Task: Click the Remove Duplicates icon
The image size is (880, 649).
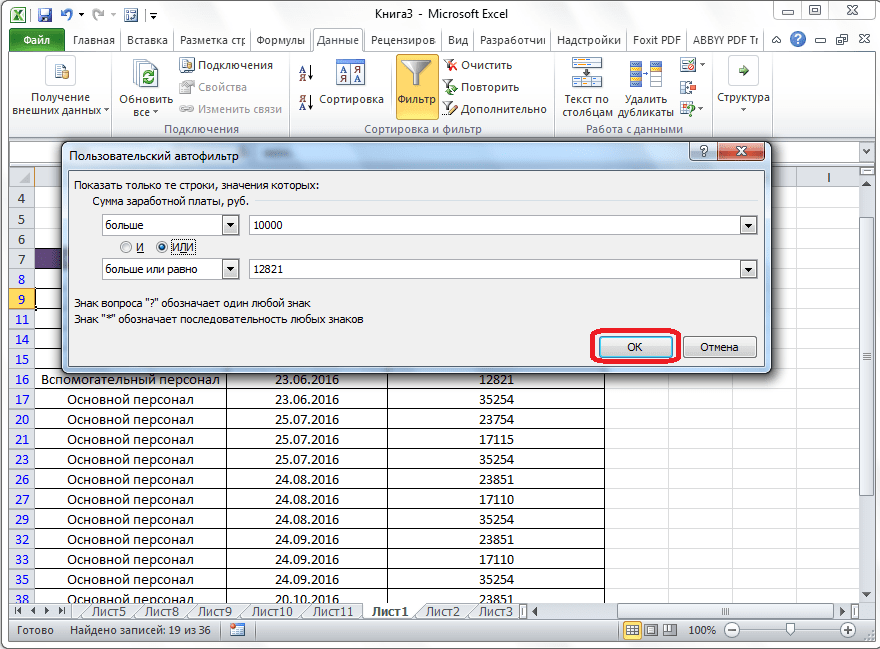Action: tap(645, 73)
